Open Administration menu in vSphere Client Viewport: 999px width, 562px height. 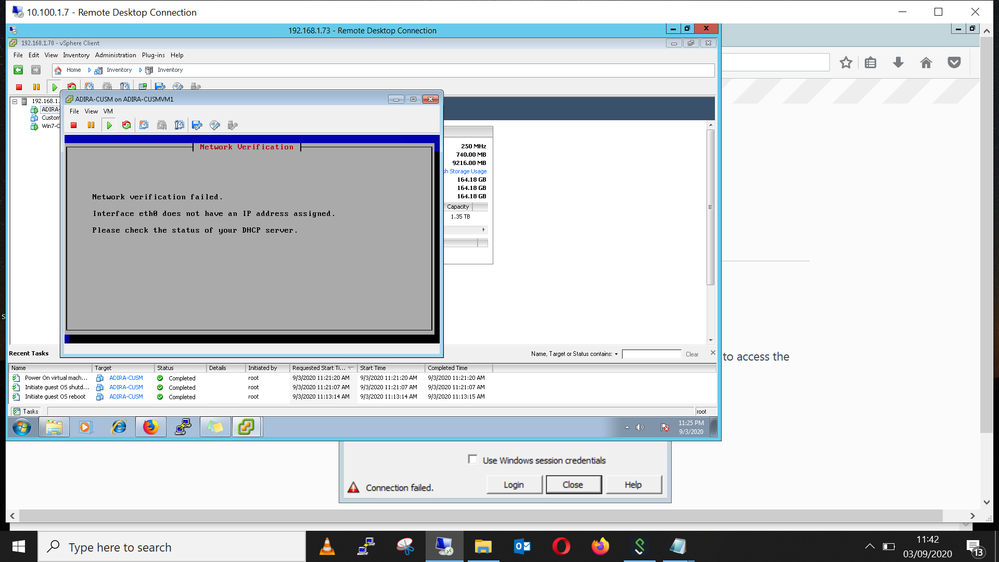[115, 55]
